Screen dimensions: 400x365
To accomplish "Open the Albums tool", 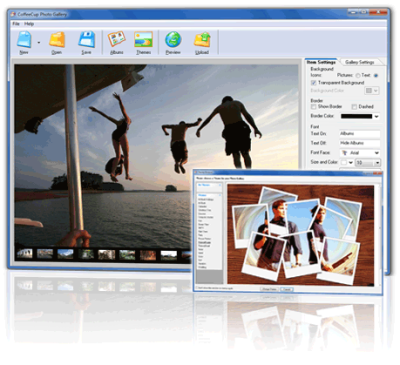I will click(117, 39).
